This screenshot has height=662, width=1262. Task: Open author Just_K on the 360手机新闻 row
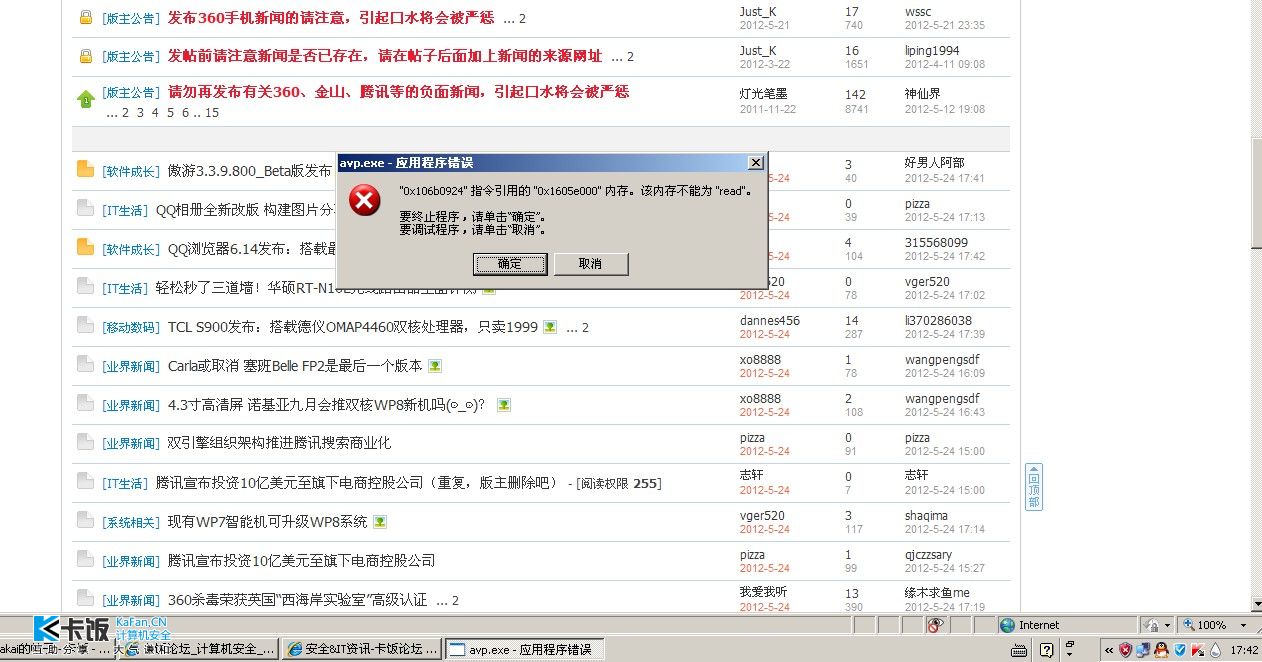[758, 11]
